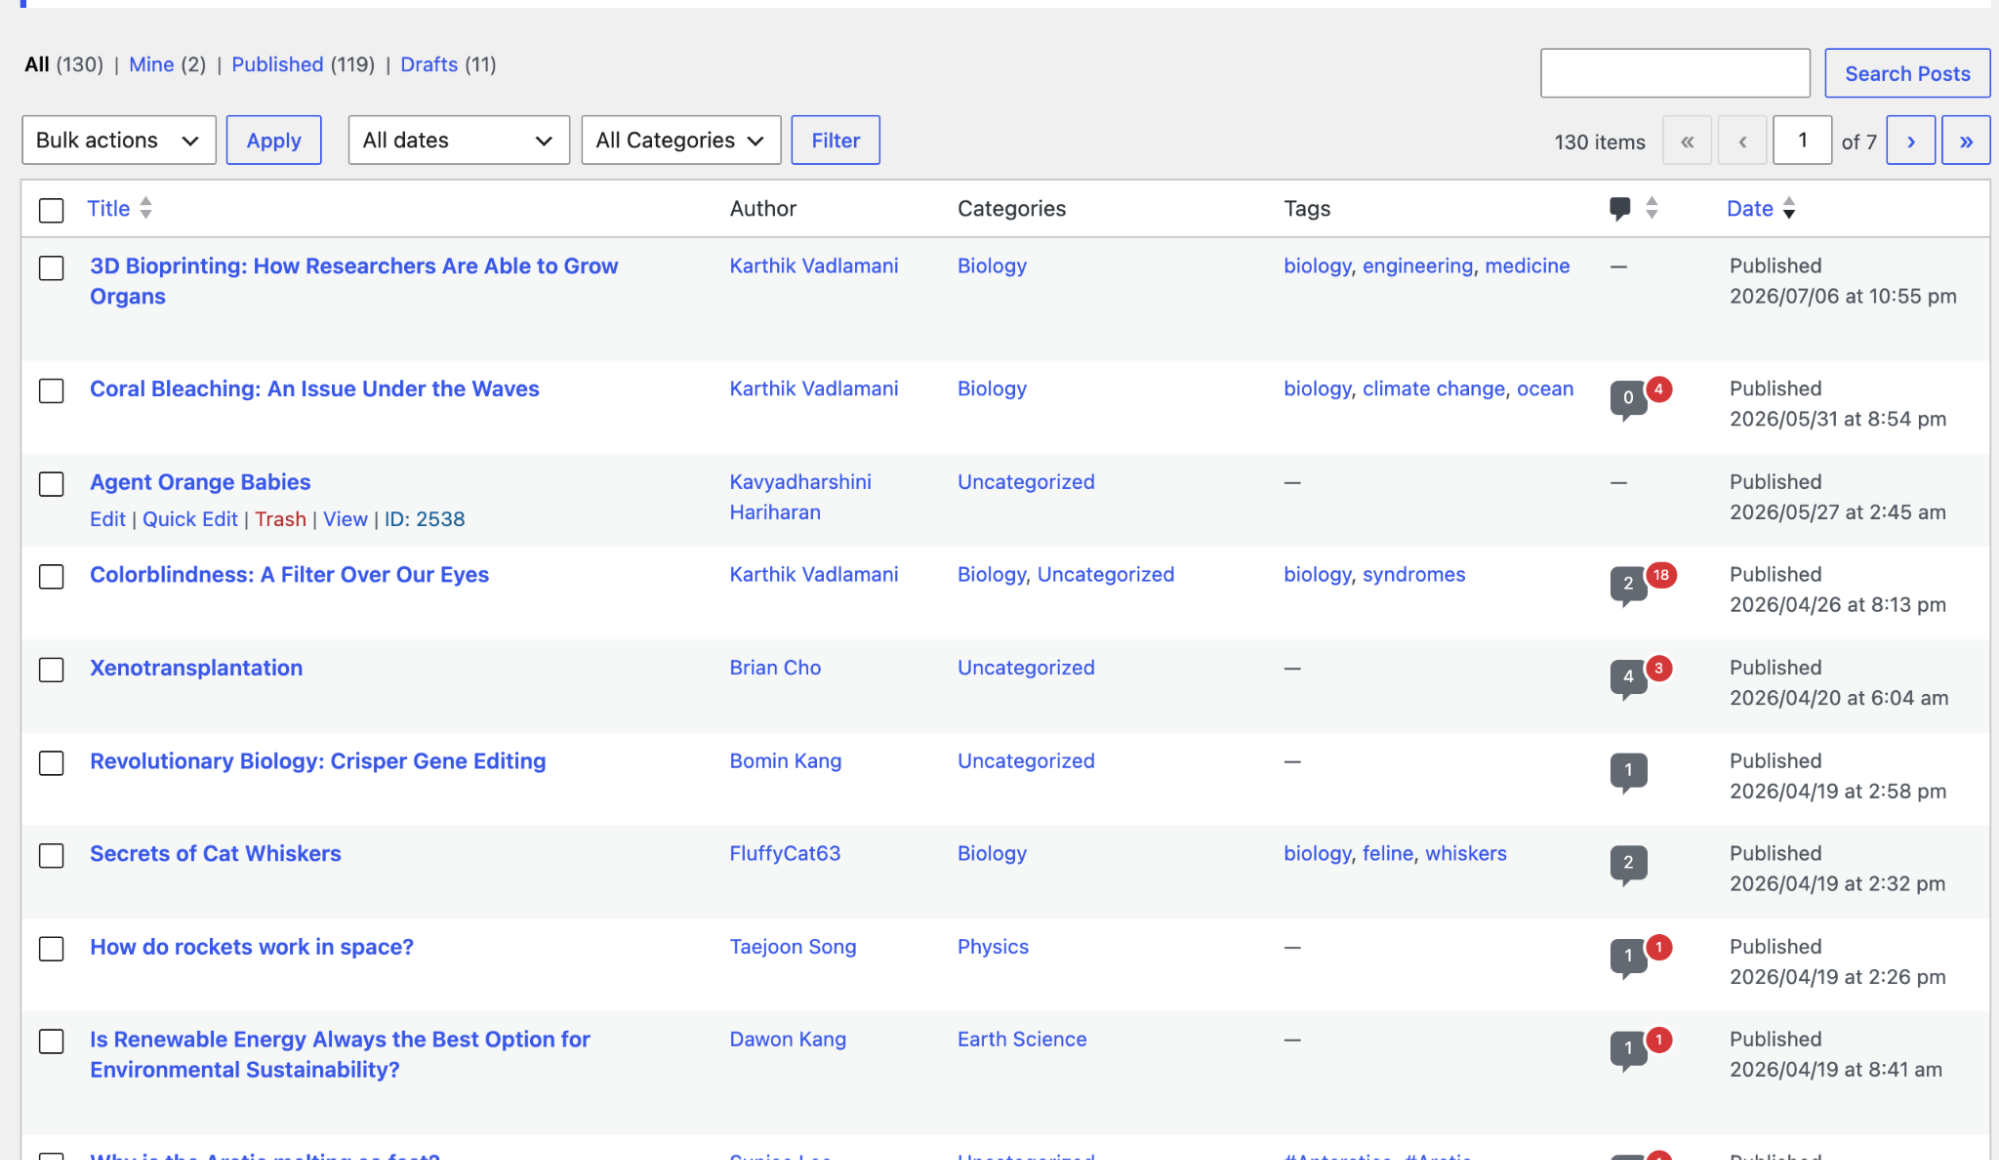This screenshot has width=1999, height=1160.
Task: Move Agent Orange Babies to Trash
Action: [280, 519]
